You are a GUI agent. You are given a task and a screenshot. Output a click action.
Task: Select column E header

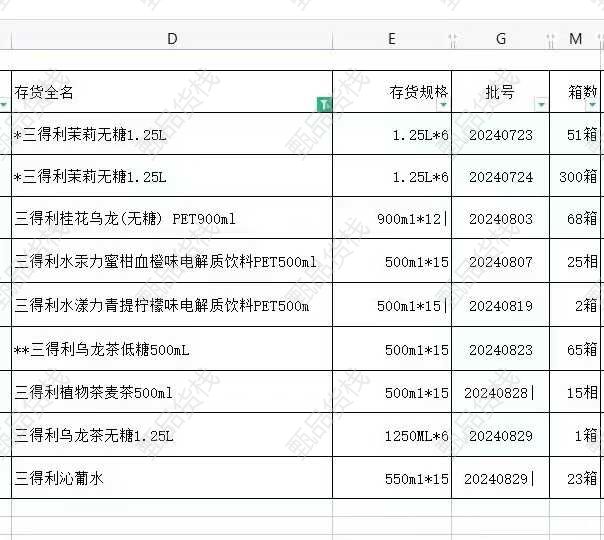point(392,39)
